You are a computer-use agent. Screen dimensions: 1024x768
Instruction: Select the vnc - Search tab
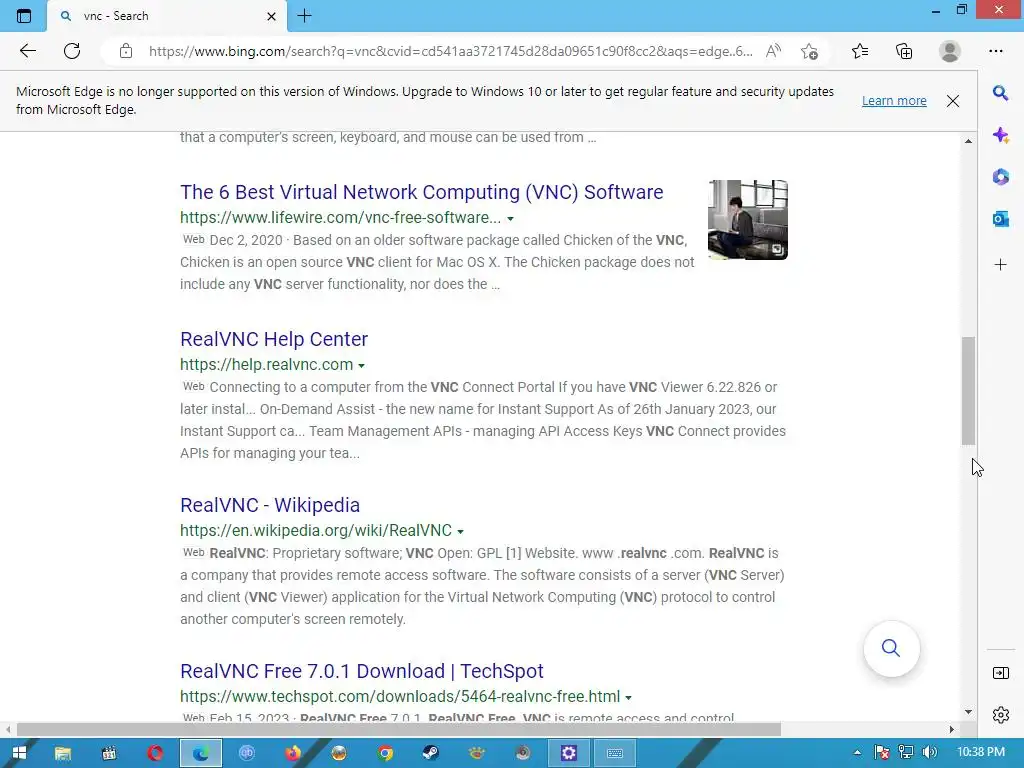(167, 16)
